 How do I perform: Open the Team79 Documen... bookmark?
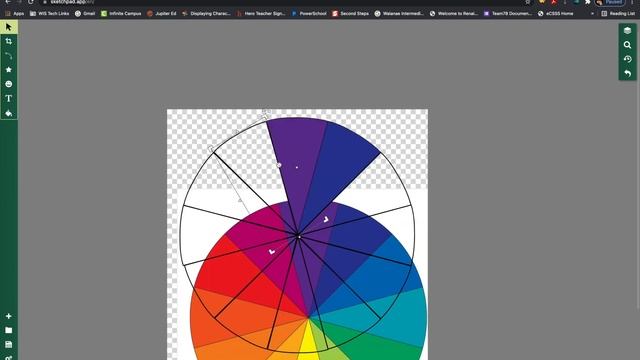coord(508,13)
